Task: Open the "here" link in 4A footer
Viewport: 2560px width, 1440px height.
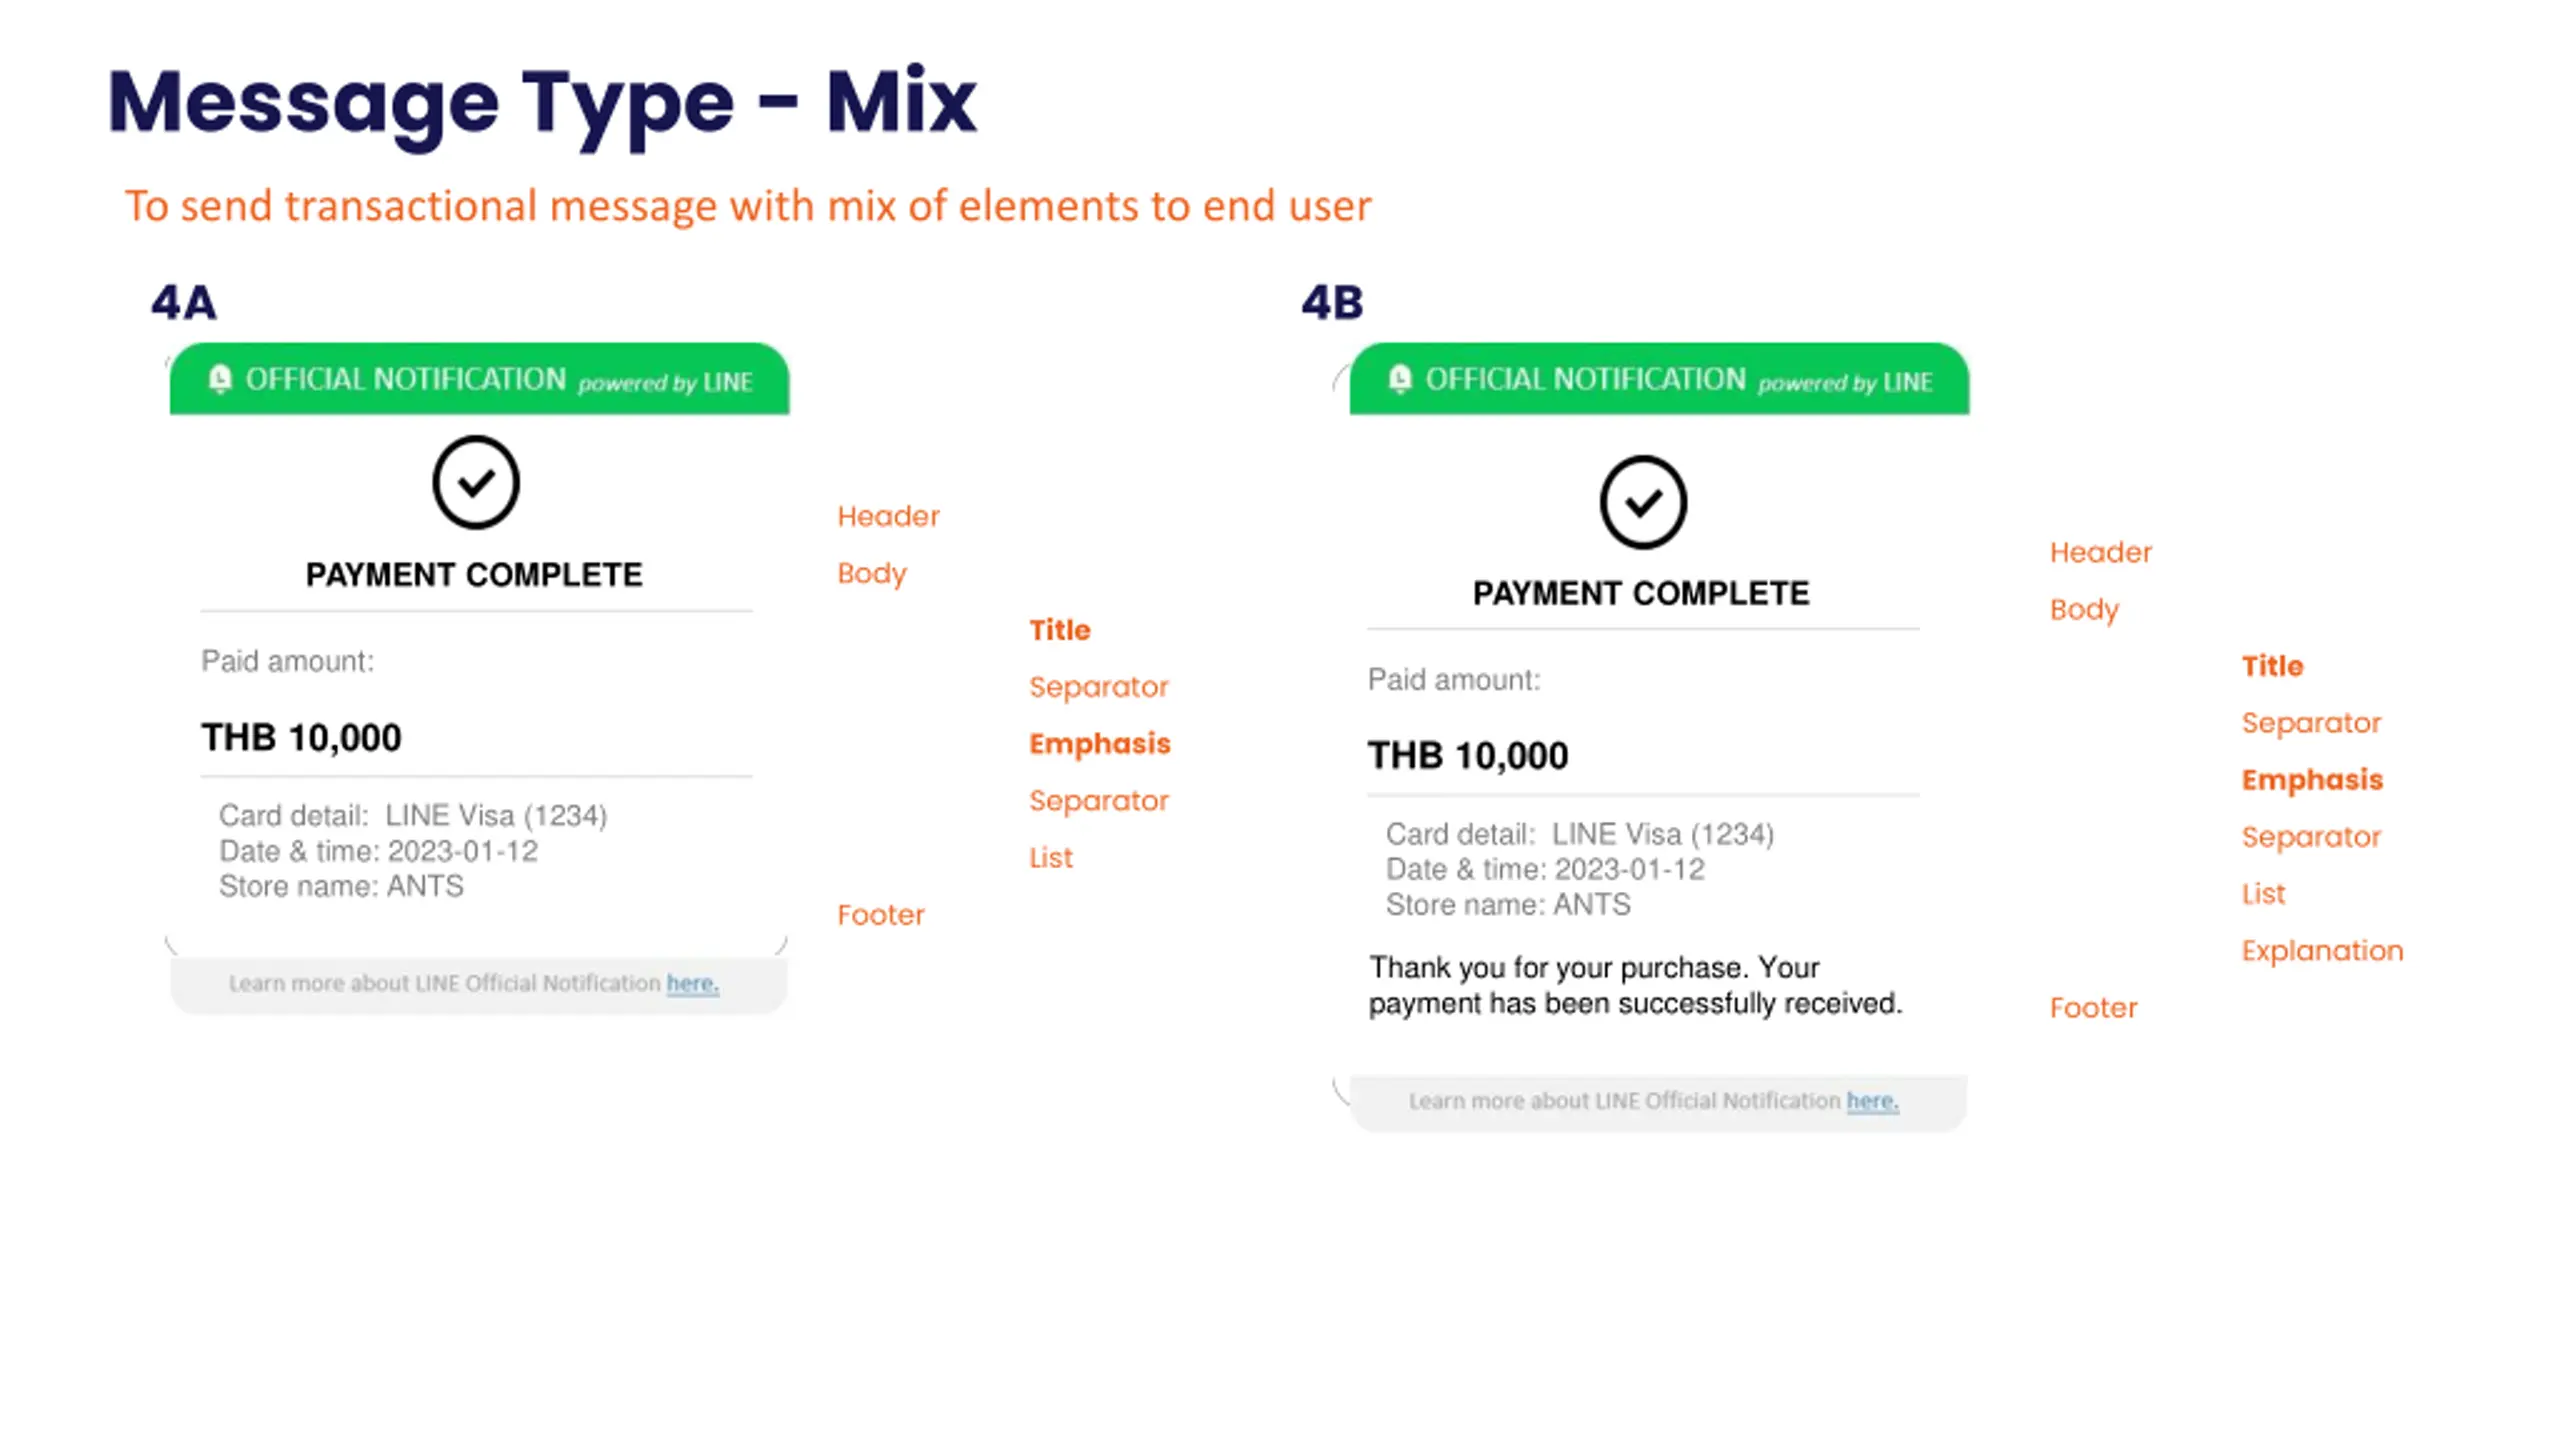Action: [x=692, y=983]
